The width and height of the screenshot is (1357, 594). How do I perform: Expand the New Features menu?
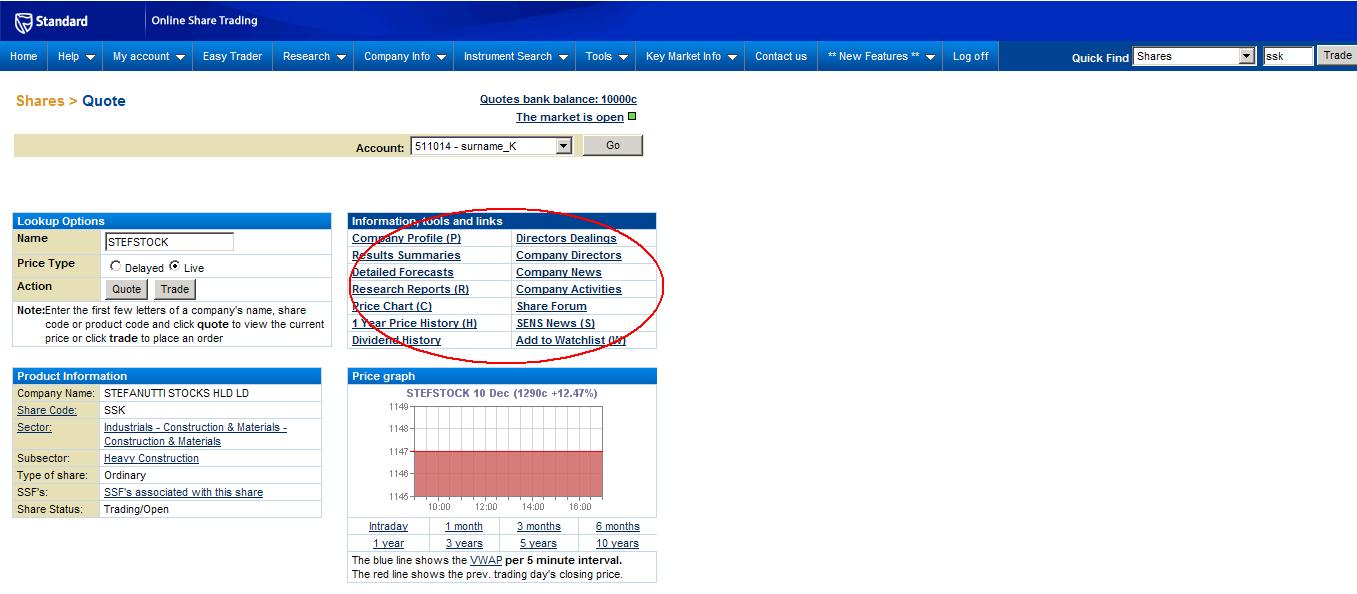point(880,56)
